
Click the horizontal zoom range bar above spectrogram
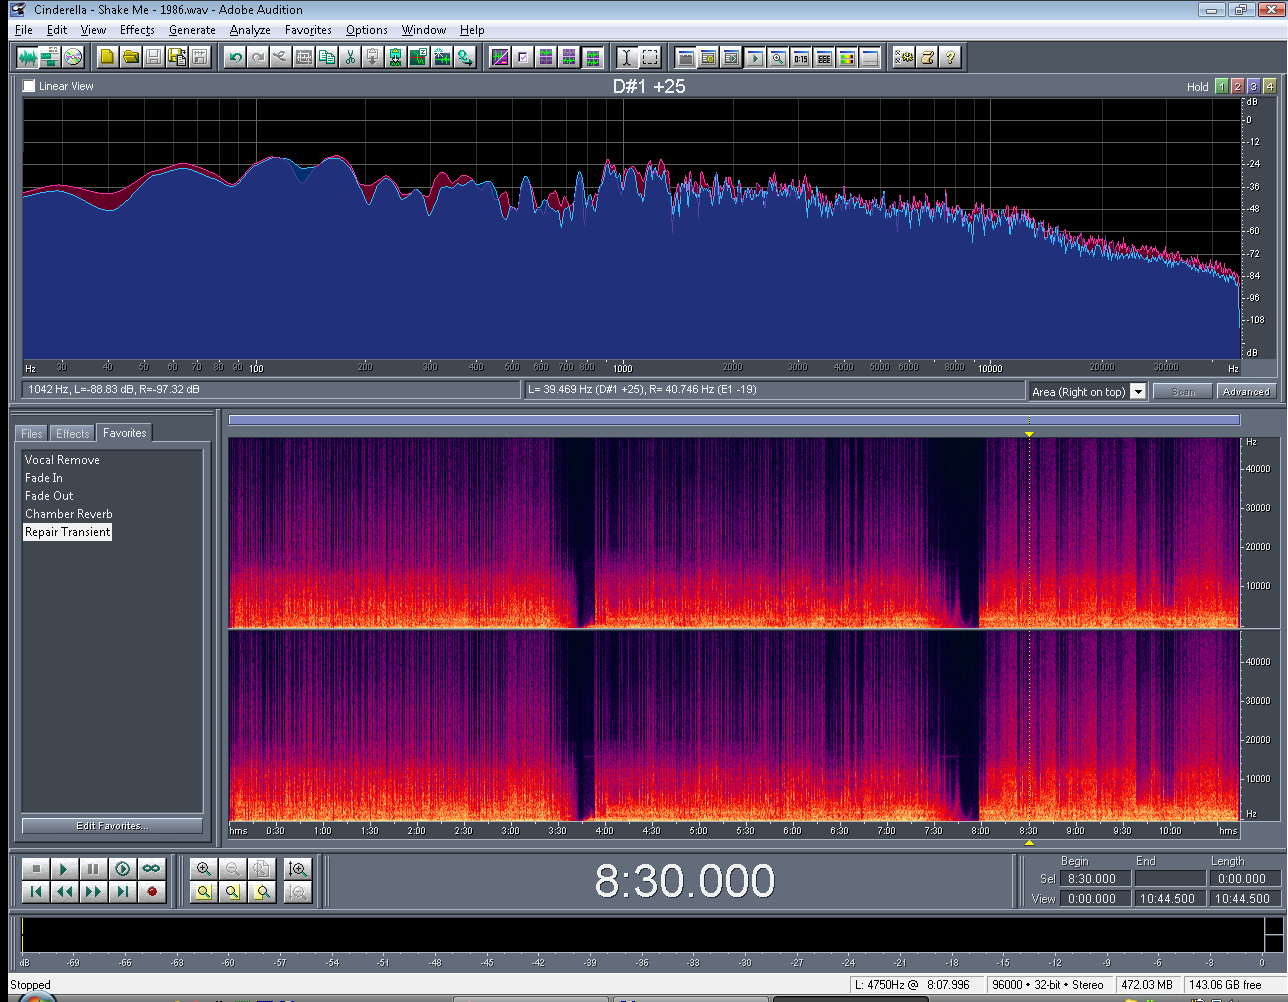click(734, 420)
